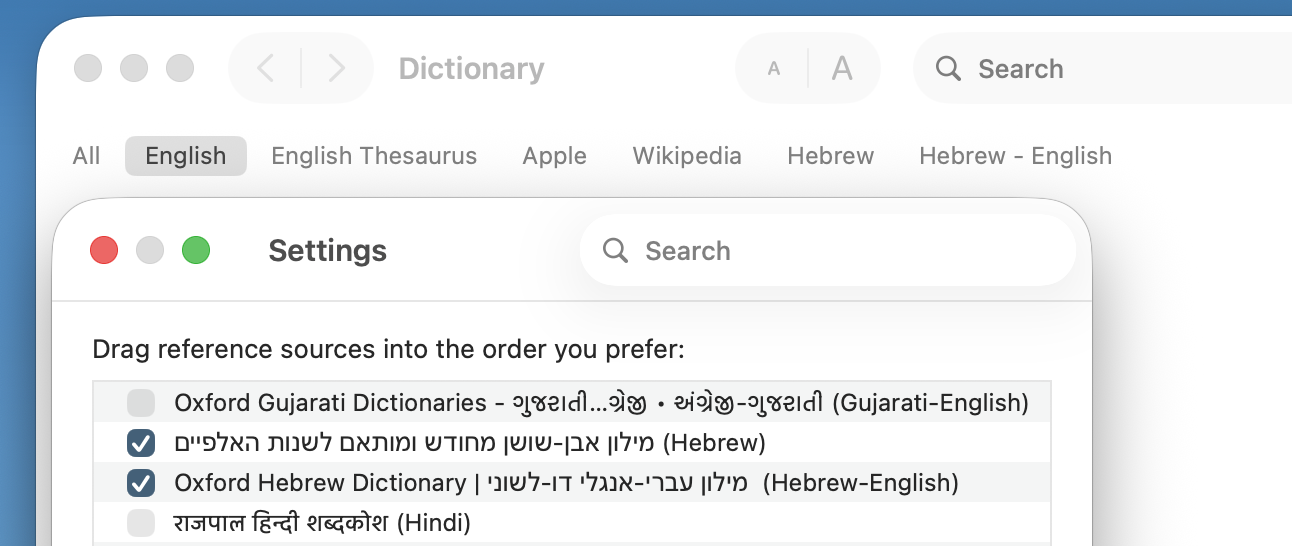Go back with the left chevron
Viewport: 1292px width, 546px height.
coord(265,69)
